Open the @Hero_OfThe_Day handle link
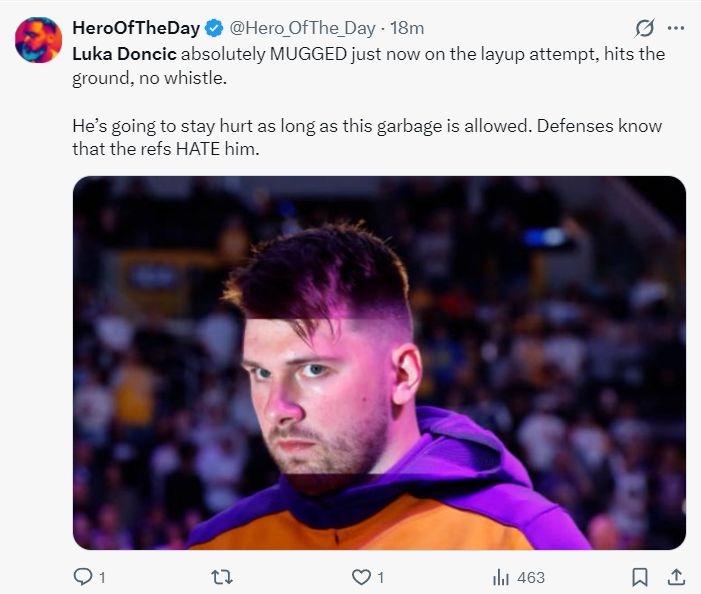 coord(303,28)
